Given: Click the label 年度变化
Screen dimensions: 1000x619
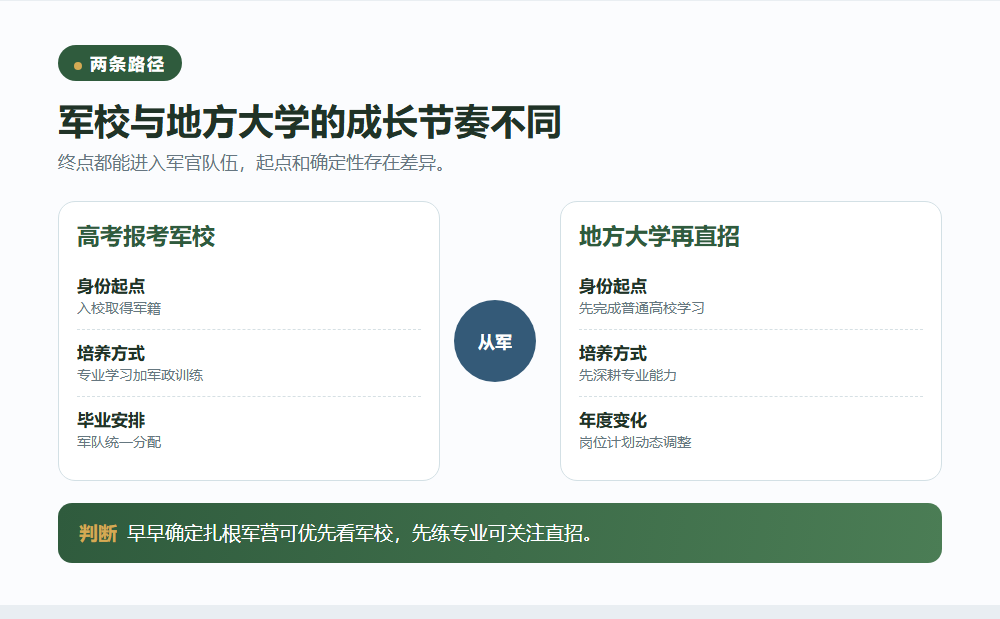Looking at the screenshot, I should [613, 420].
